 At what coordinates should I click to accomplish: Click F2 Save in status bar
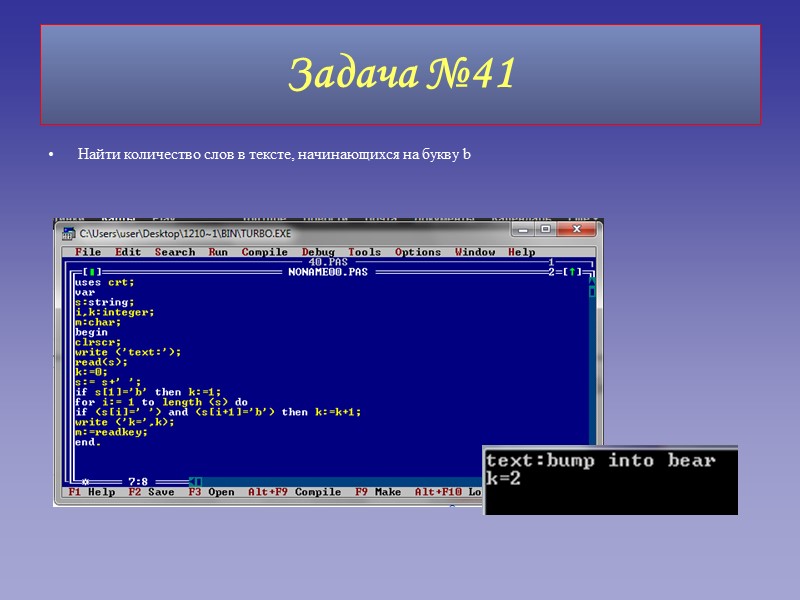(x=151, y=492)
